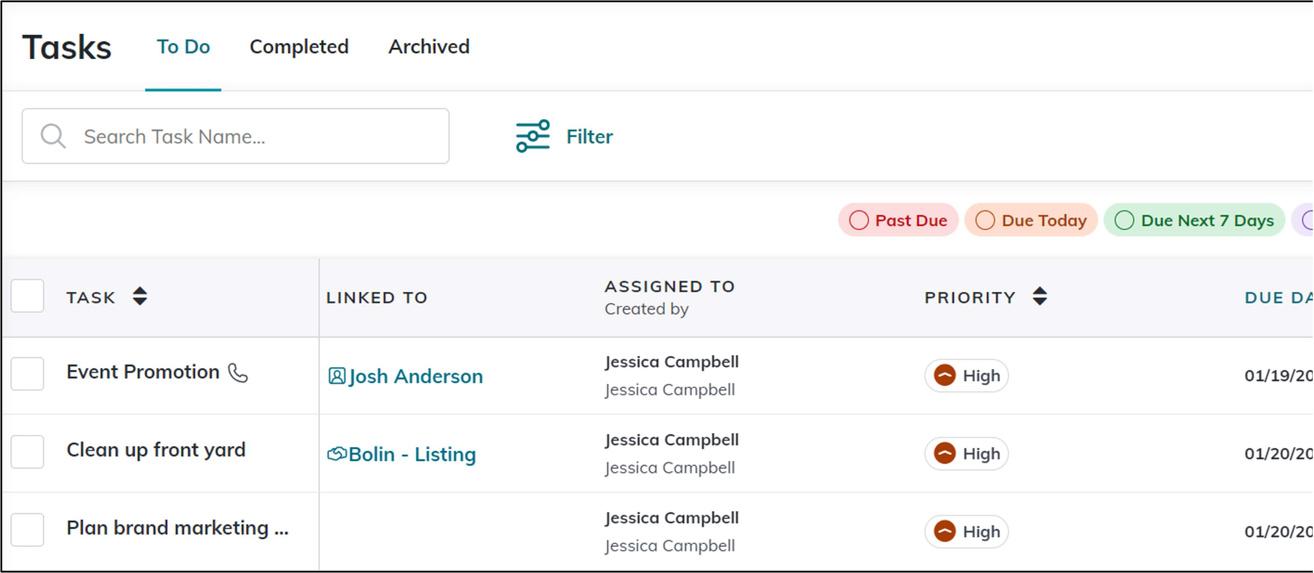This screenshot has height=573, width=1314.
Task: Click the High priority icon for Plan brand marketing
Action: coord(945,531)
